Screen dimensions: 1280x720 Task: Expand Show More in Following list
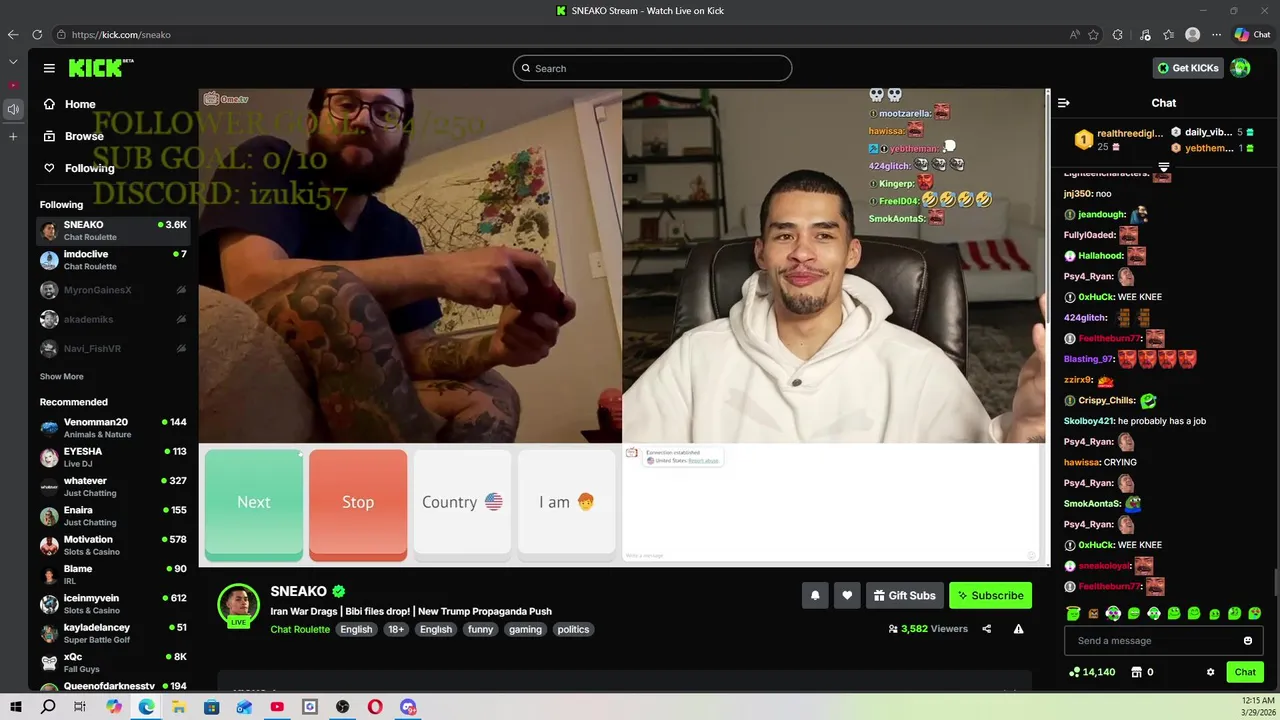point(62,376)
